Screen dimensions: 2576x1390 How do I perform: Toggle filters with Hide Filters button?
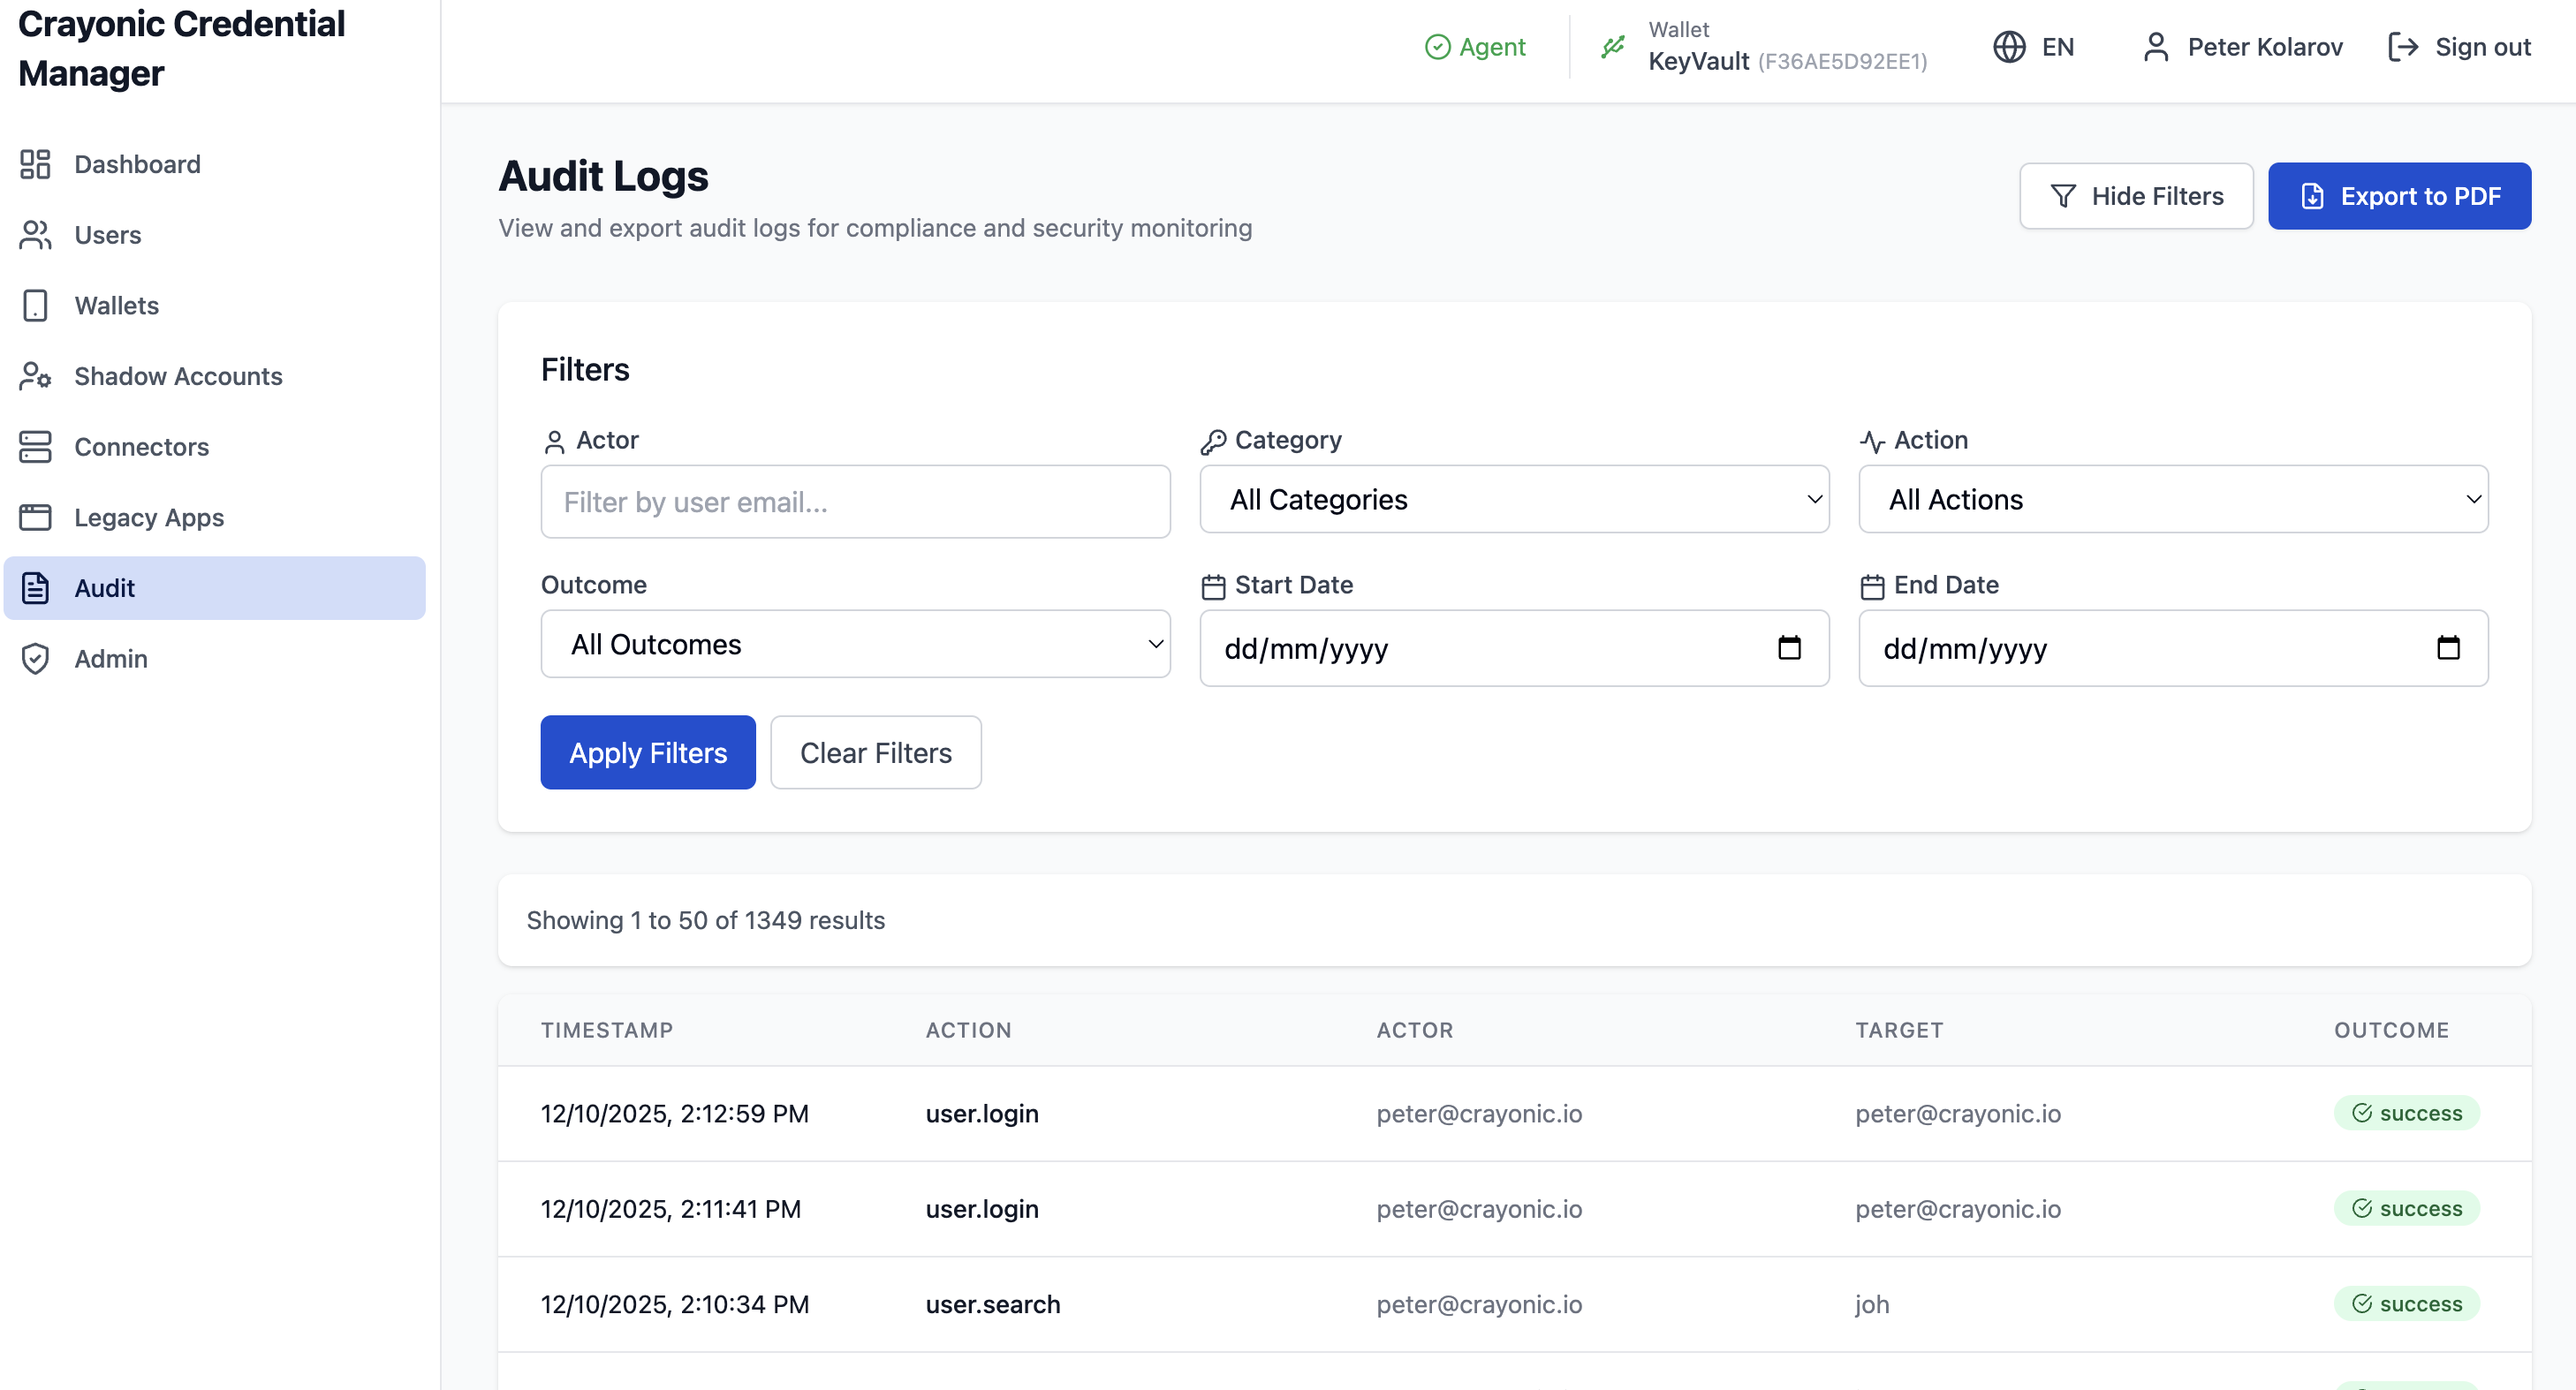click(2136, 196)
